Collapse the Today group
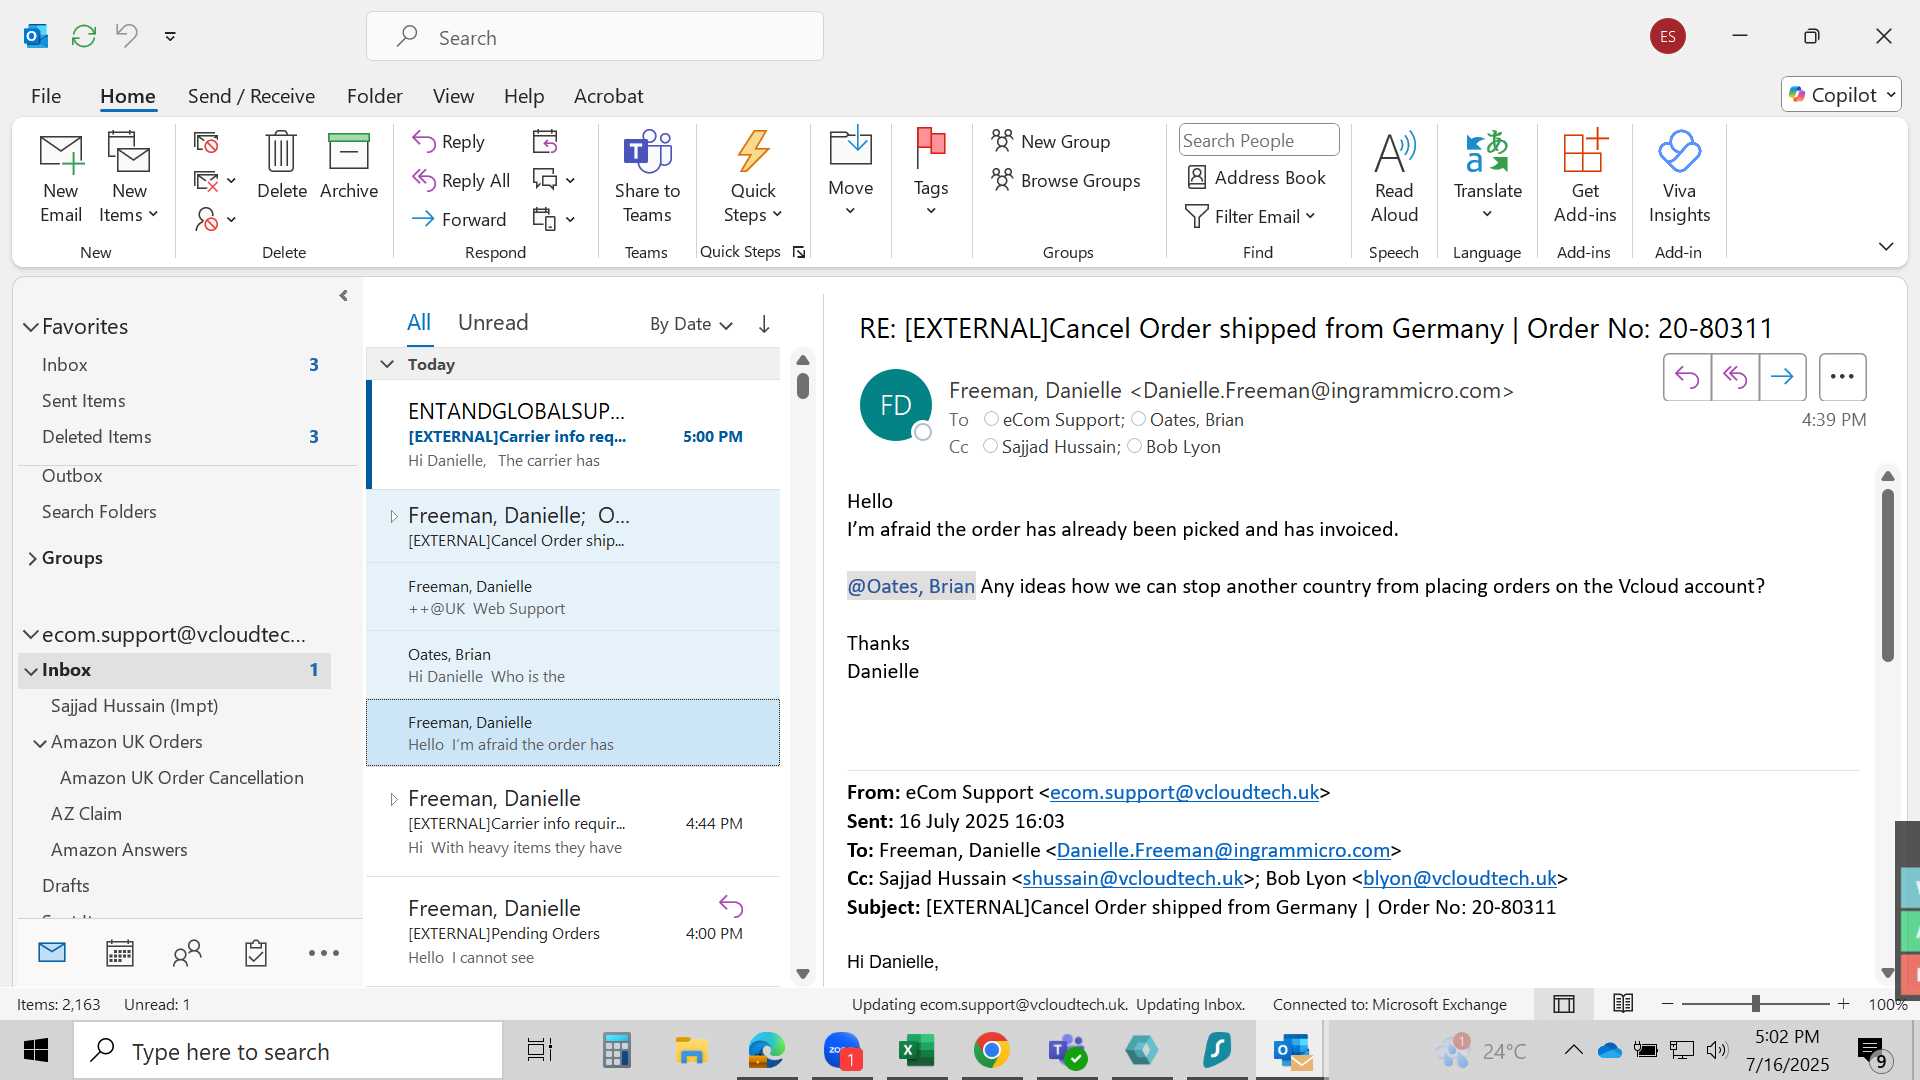Image resolution: width=1920 pixels, height=1080 pixels. point(387,364)
